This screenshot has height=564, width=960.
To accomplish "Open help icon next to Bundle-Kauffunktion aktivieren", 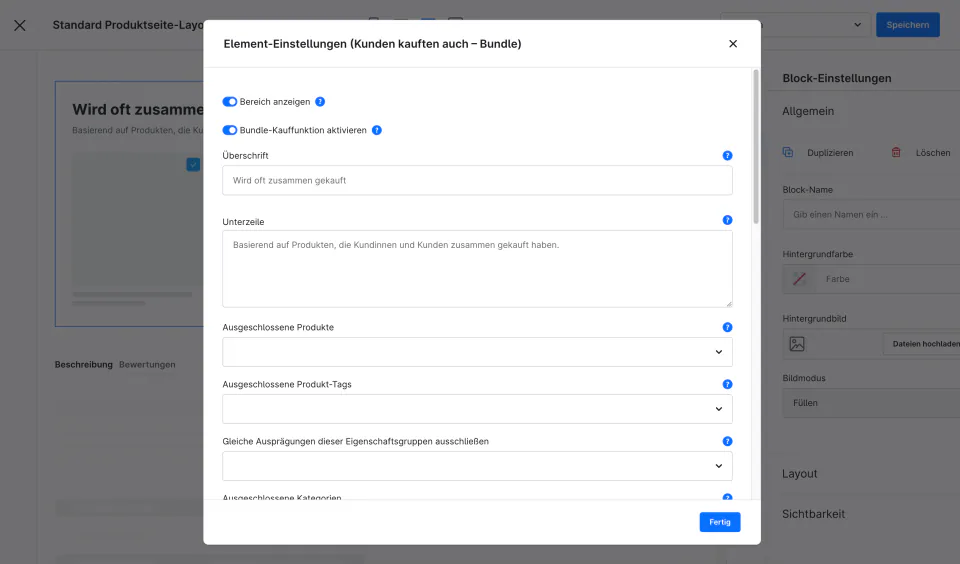I will coord(377,130).
